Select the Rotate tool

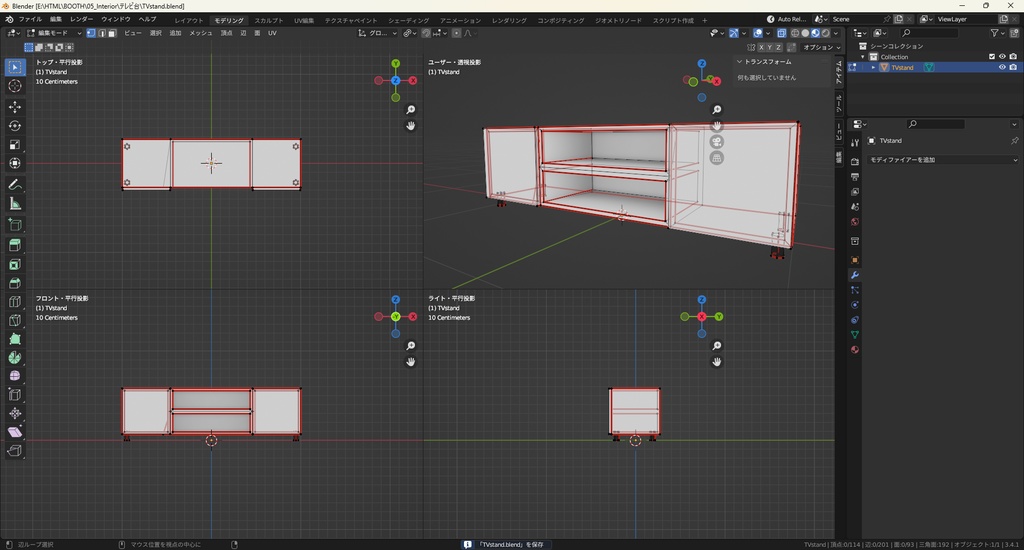(15, 126)
